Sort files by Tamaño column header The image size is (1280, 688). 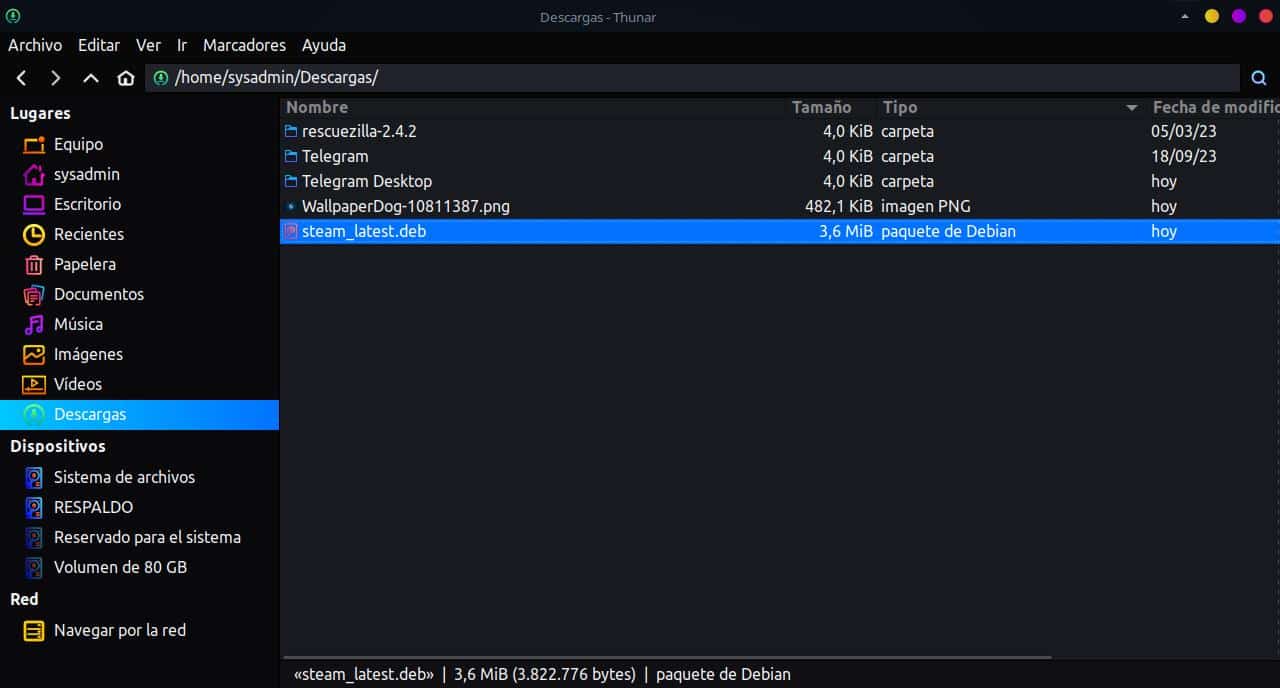[832, 107]
